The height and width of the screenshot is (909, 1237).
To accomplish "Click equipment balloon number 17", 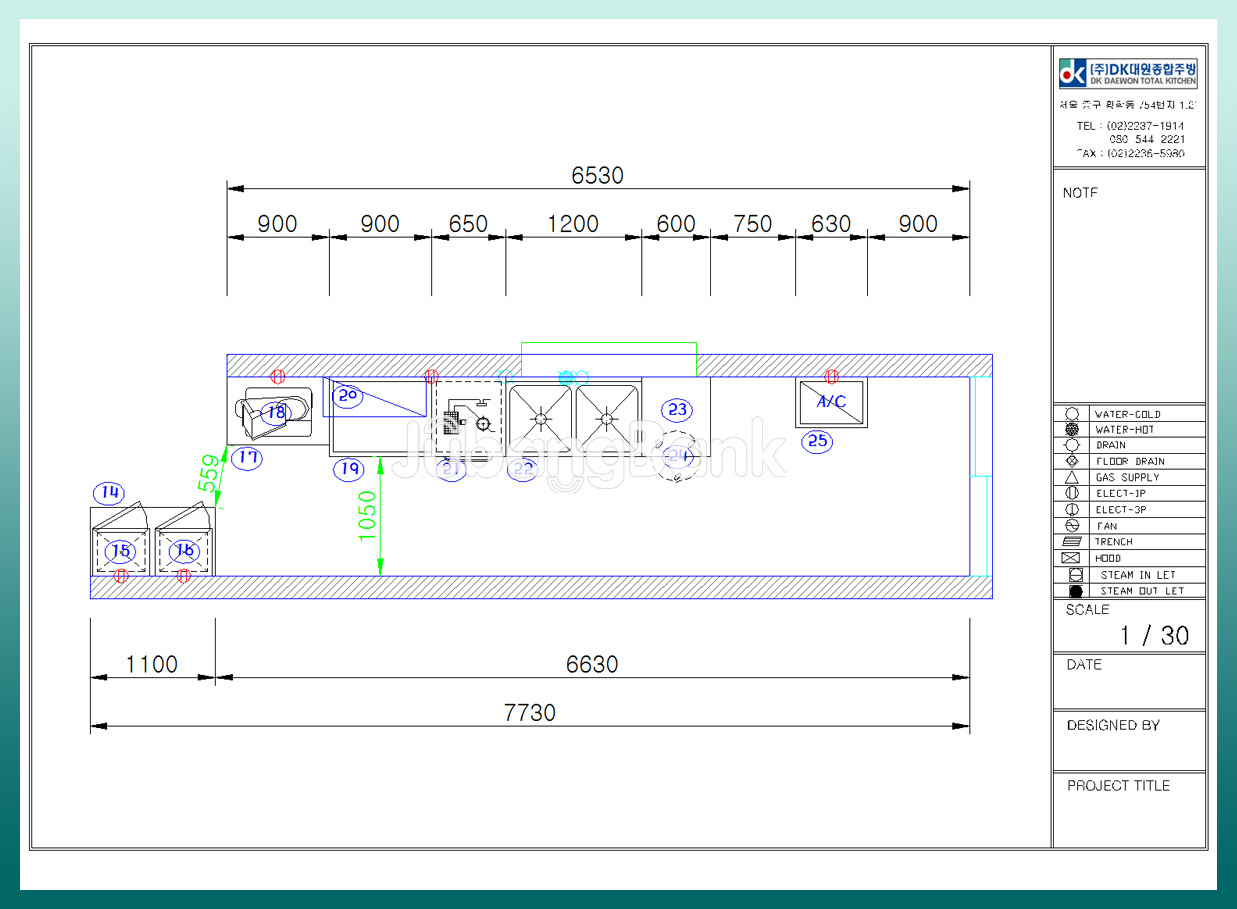I will click(x=246, y=458).
